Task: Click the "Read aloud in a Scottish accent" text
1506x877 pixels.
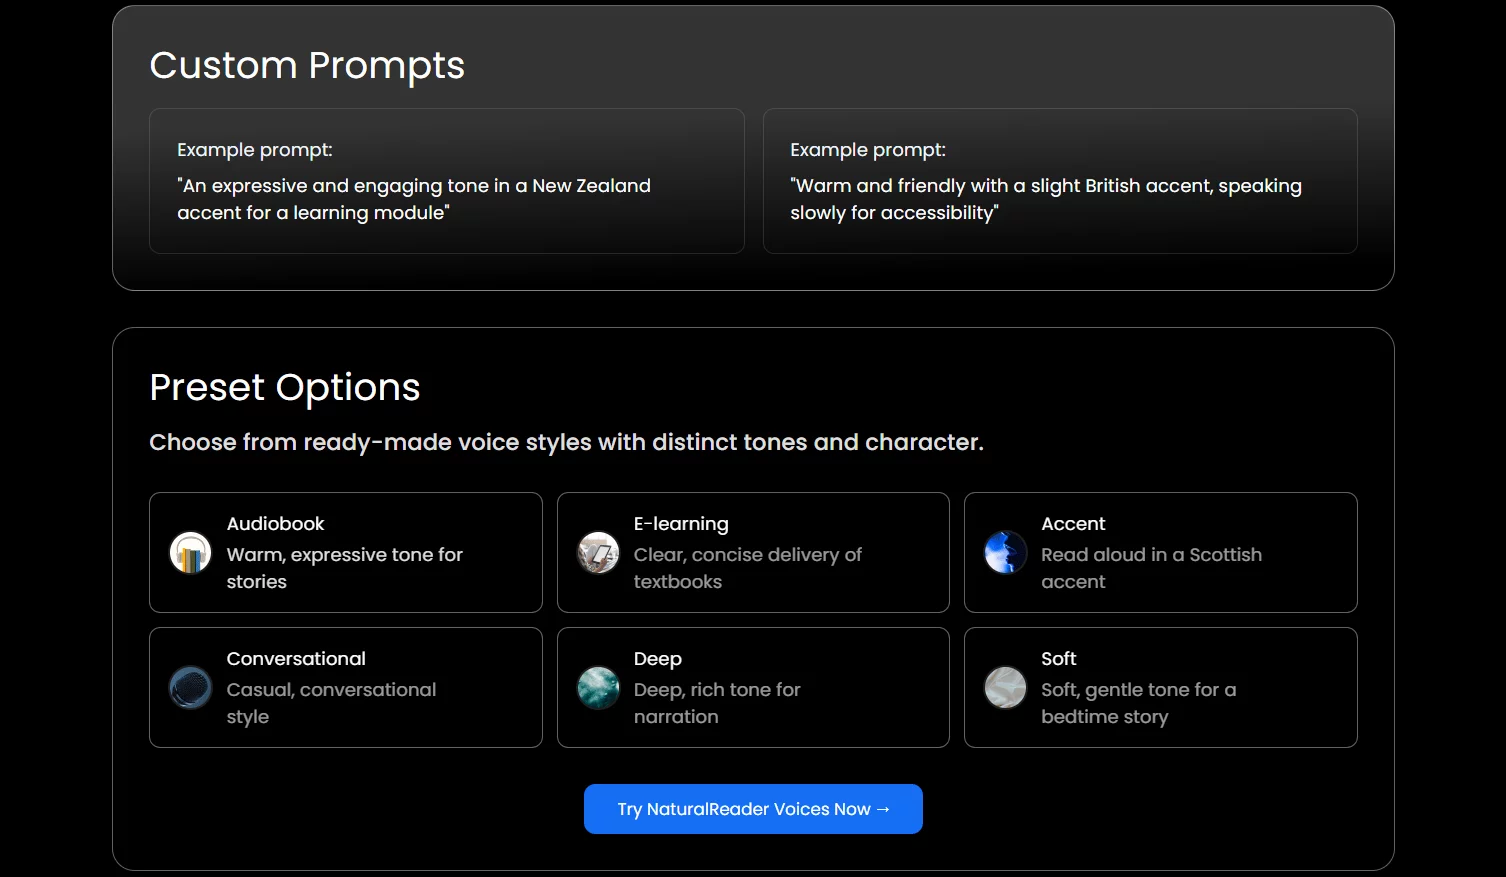Action: click(x=1151, y=568)
